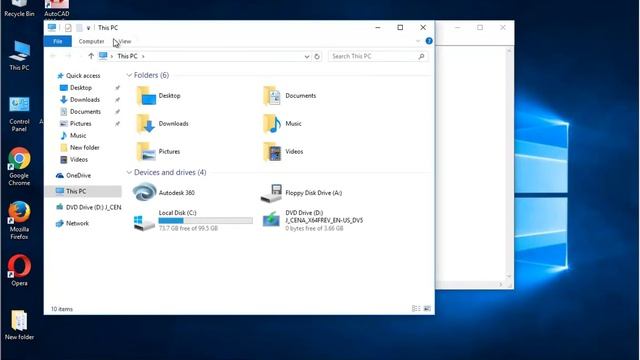The height and width of the screenshot is (360, 640).
Task: Open the breadcrumb chevron after This PC
Action: [x=143, y=56]
